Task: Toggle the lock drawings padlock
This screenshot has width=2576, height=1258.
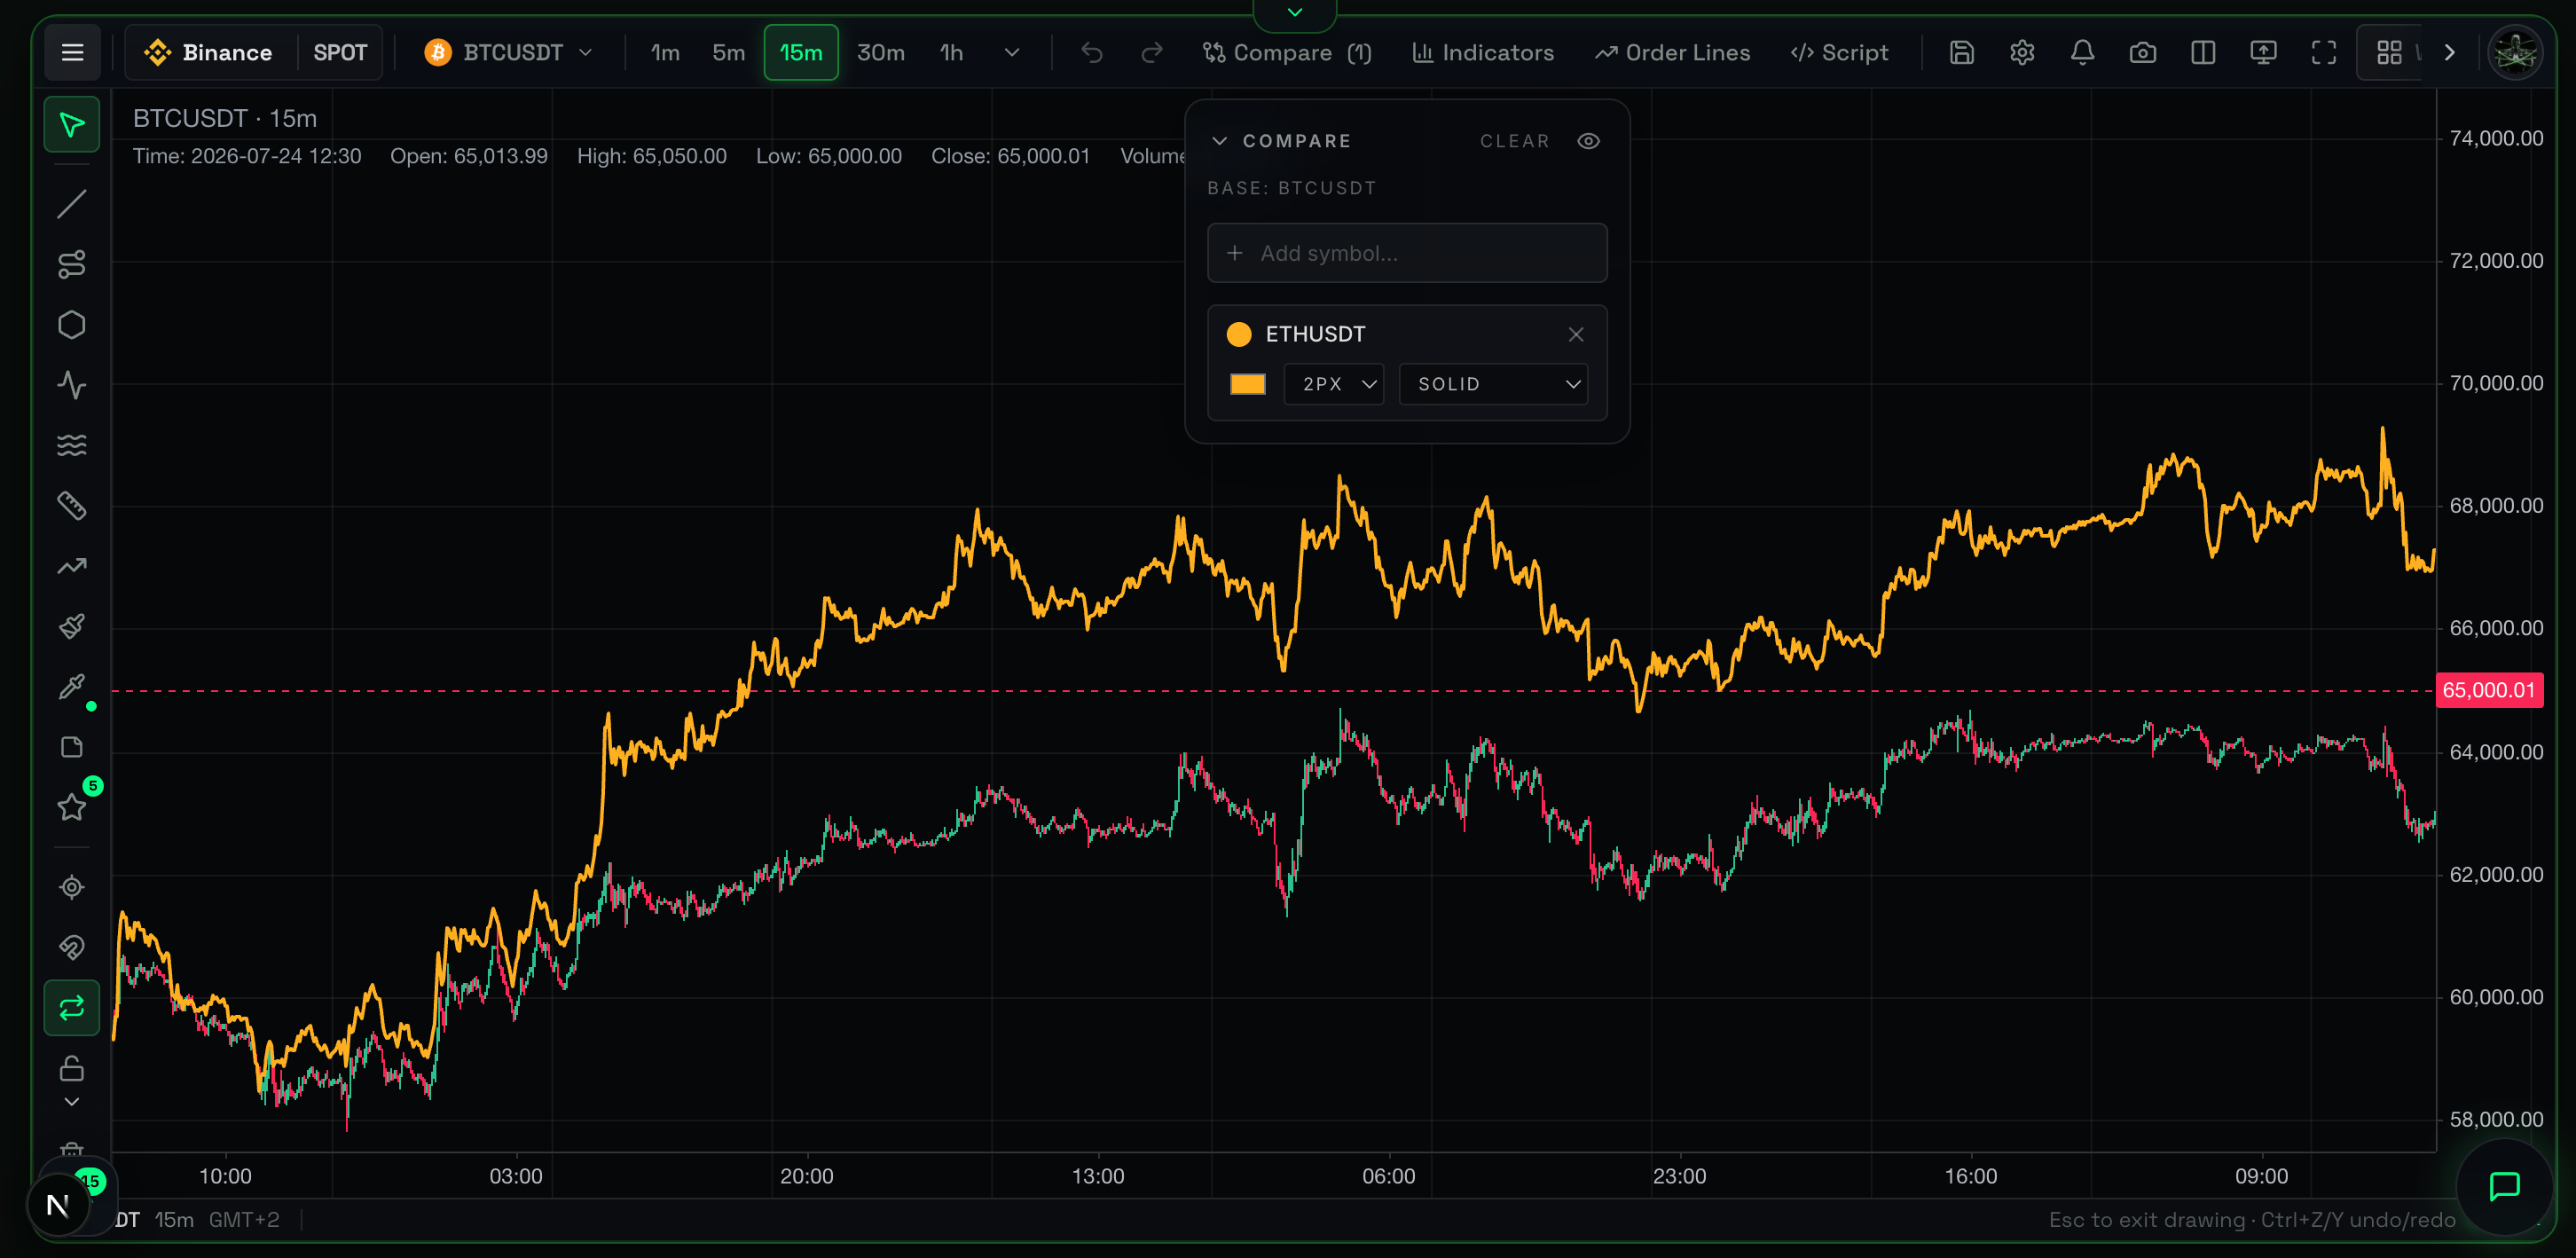Action: pos(72,1068)
